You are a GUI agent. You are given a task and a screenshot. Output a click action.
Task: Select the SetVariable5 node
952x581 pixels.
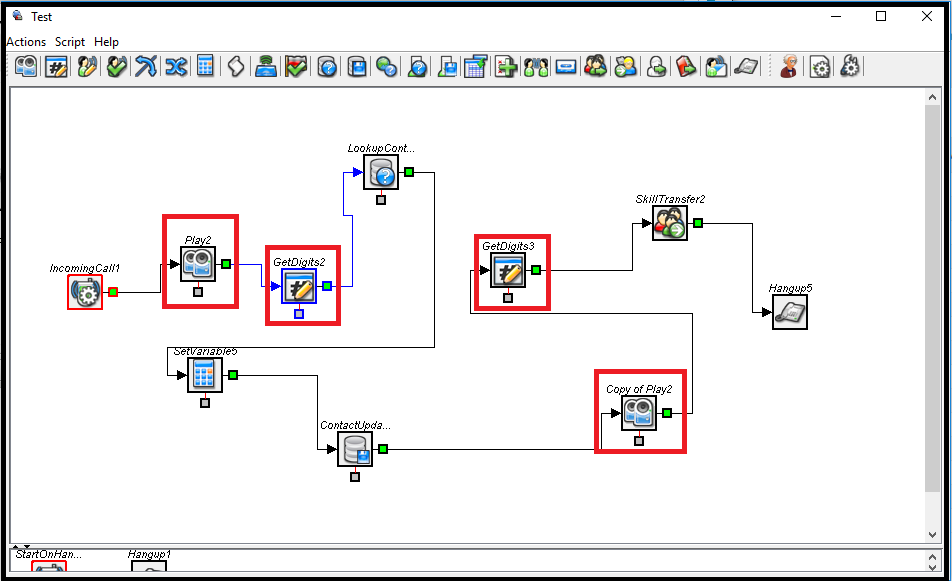click(205, 375)
